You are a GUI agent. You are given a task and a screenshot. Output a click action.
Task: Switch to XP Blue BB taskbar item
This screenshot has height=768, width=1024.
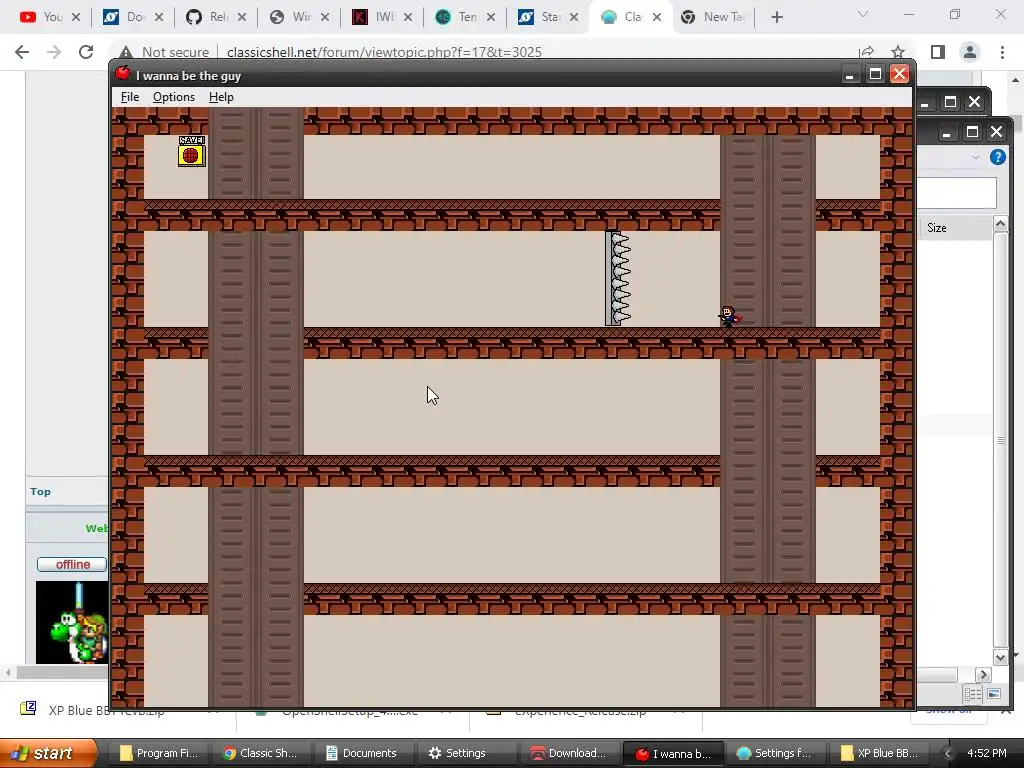pos(879,753)
